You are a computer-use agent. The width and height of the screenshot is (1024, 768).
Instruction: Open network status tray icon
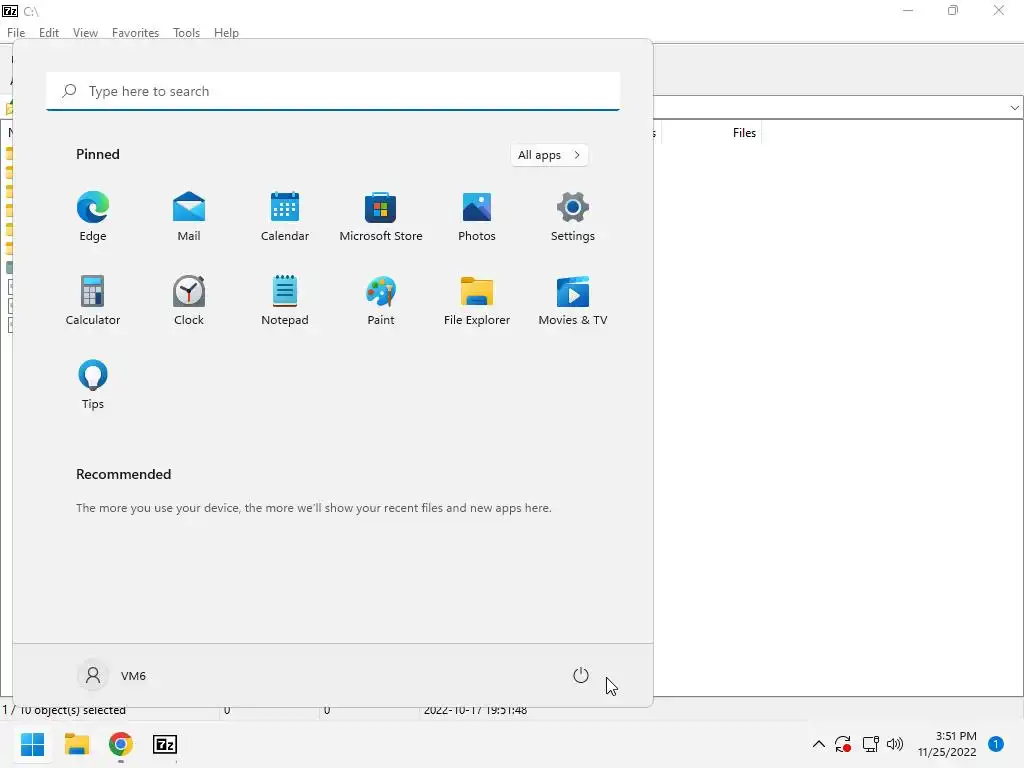click(870, 744)
